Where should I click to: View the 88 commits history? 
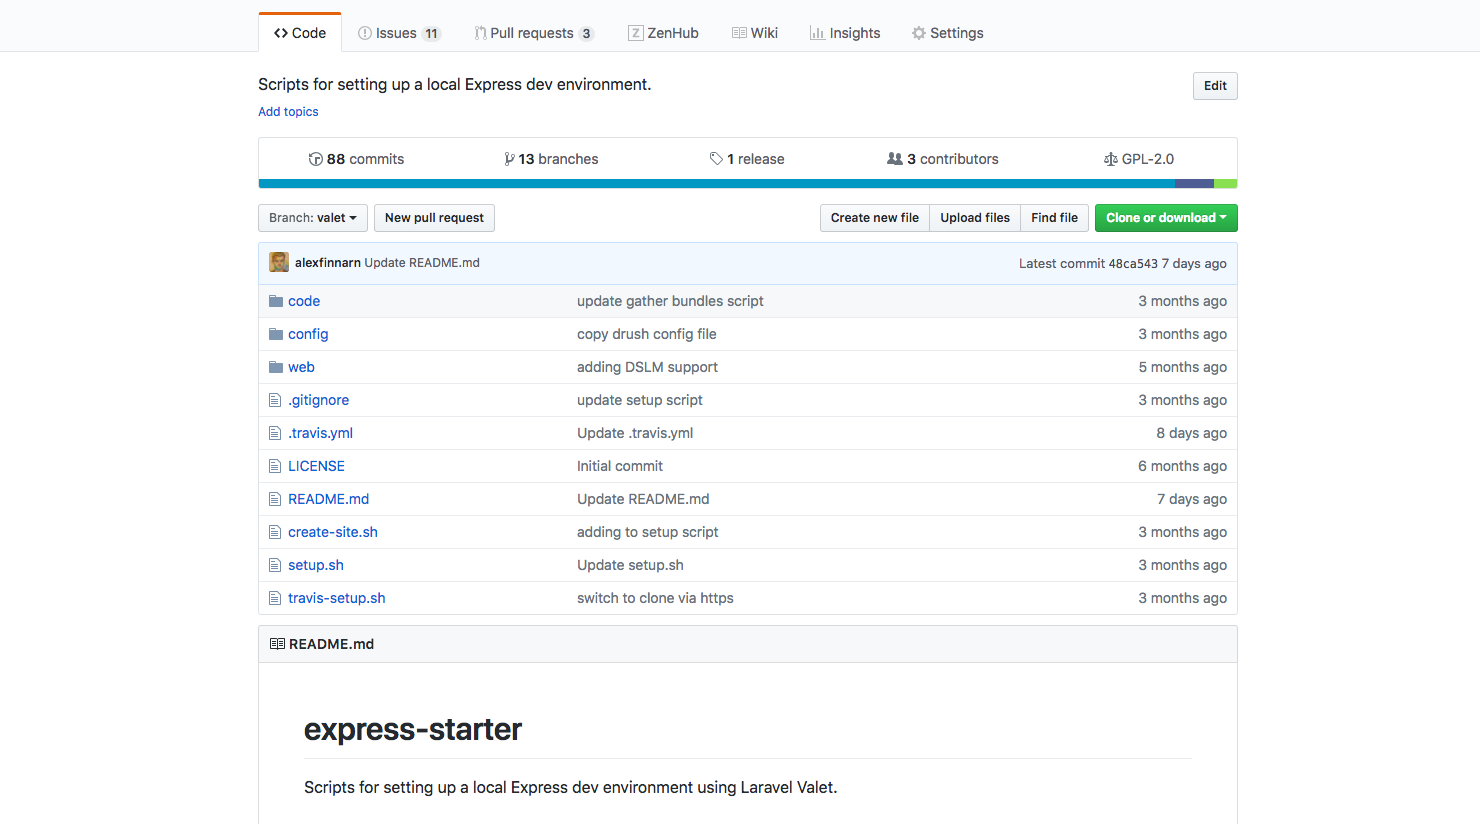[356, 159]
